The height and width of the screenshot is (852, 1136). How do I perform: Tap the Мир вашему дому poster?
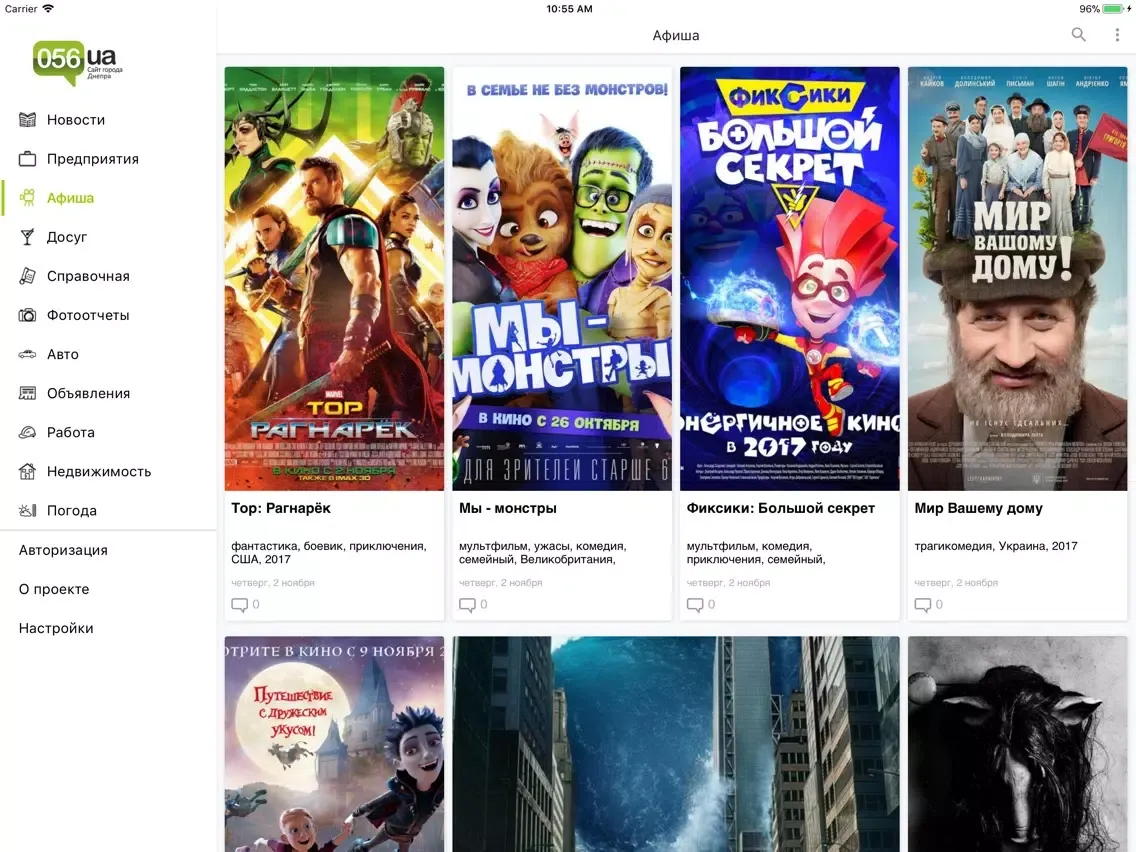(1017, 279)
